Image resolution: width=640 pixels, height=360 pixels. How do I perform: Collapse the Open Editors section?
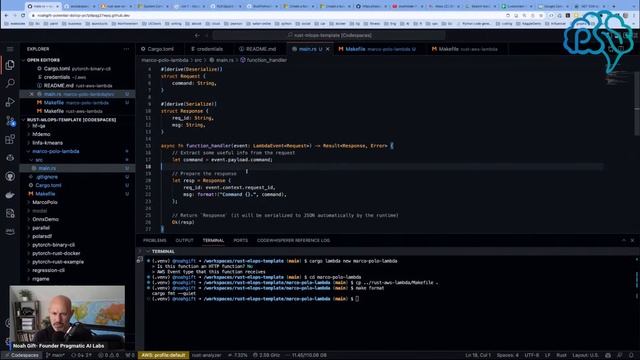point(78,60)
